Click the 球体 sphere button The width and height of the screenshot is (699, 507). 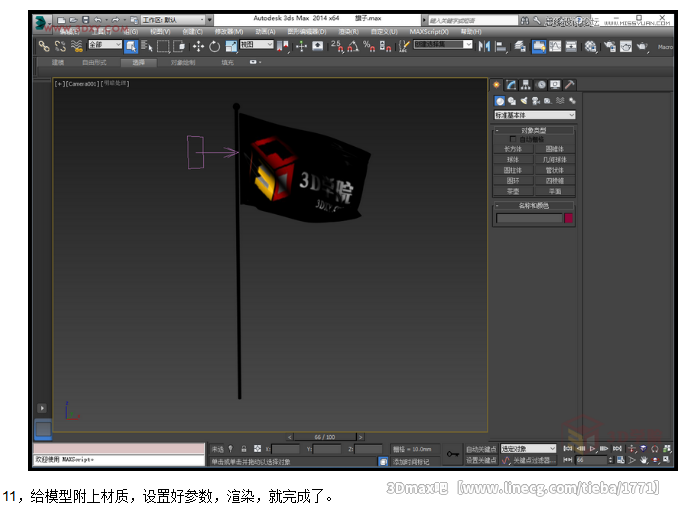513,159
